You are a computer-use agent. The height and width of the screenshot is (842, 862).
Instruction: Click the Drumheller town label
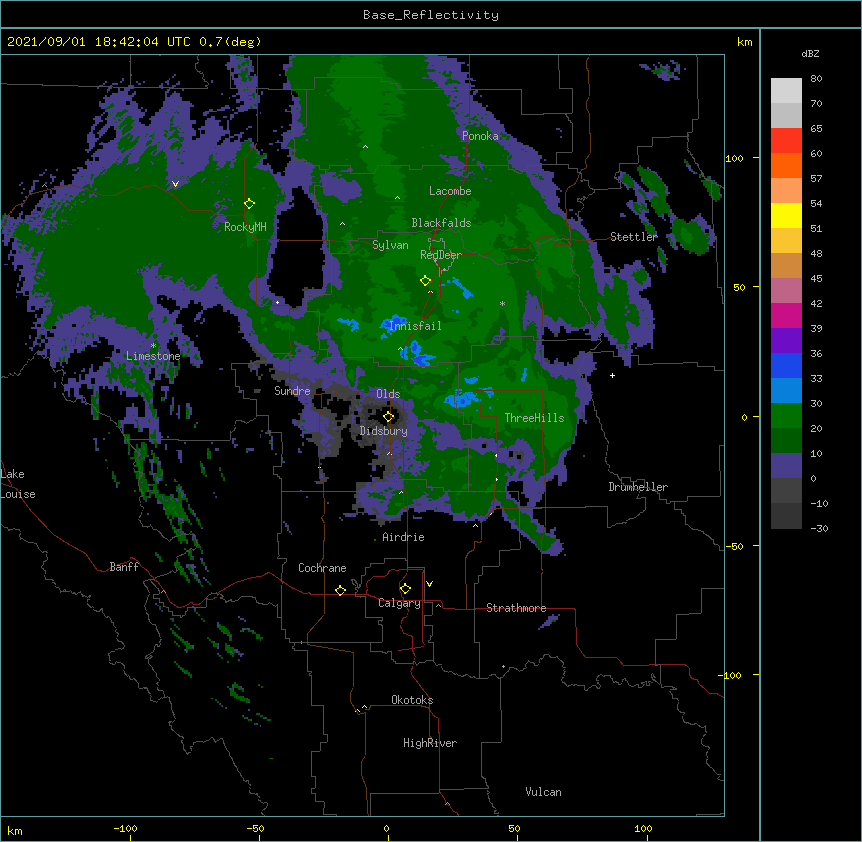pyautogui.click(x=638, y=487)
